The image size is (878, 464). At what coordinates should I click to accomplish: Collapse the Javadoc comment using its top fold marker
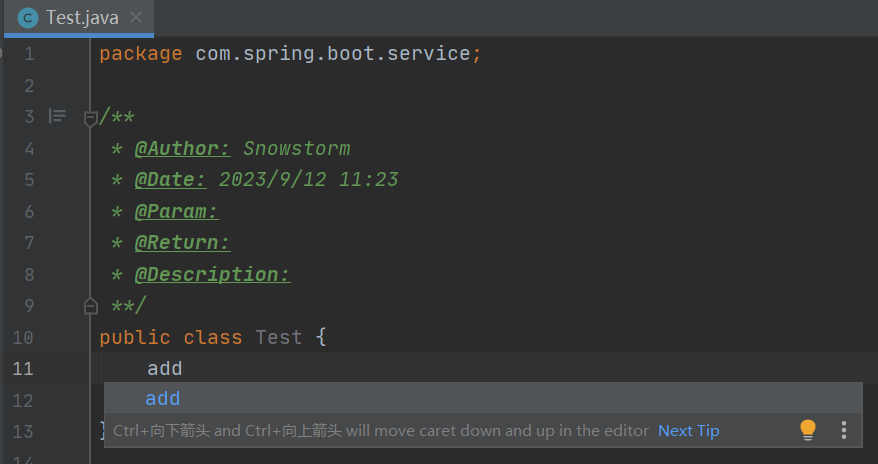(x=91, y=118)
